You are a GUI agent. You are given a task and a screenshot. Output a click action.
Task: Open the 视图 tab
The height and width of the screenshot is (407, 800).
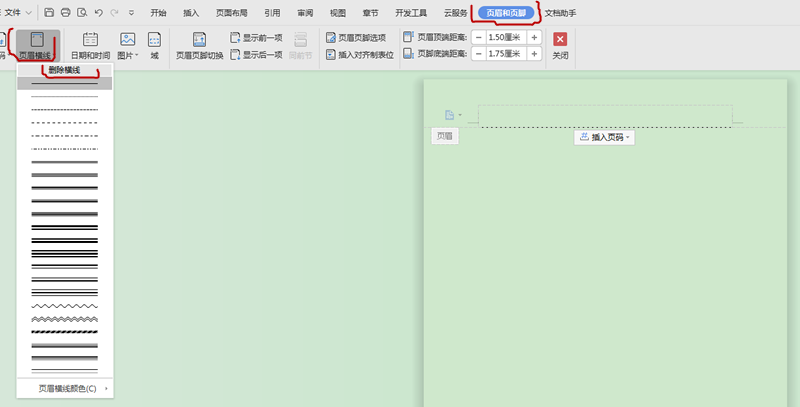click(338, 13)
